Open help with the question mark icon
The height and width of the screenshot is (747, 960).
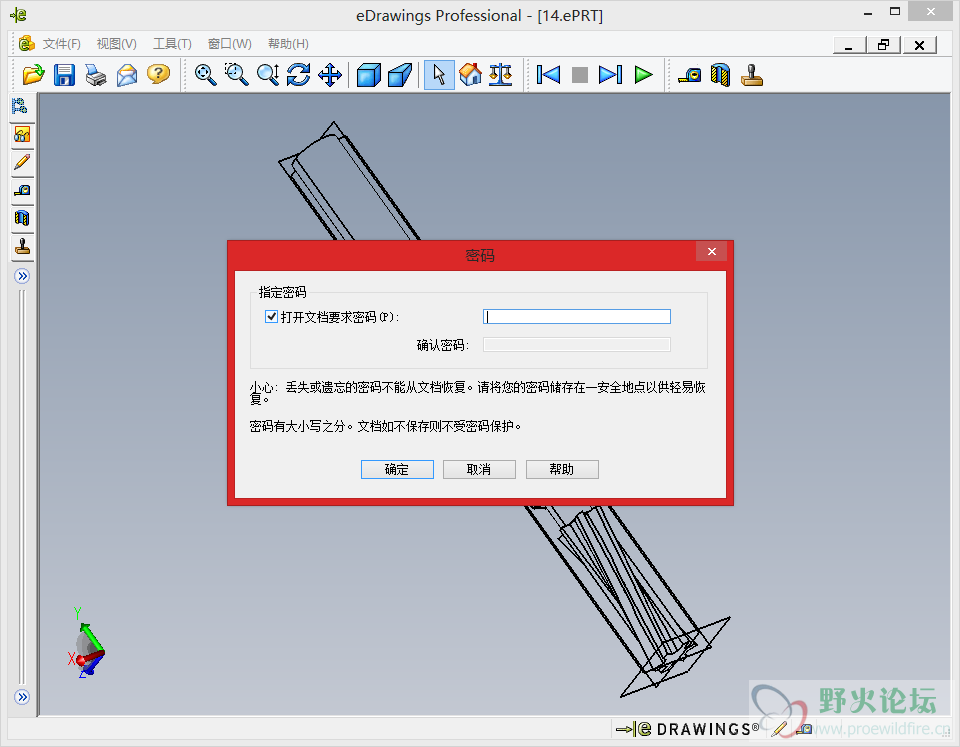tap(158, 75)
